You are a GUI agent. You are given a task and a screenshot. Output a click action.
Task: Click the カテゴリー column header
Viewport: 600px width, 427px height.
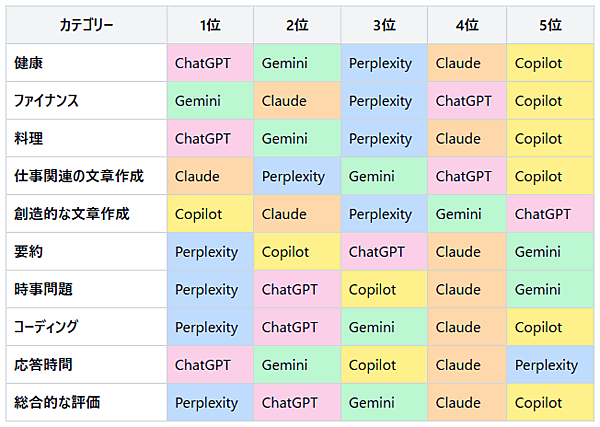[x=85, y=25]
